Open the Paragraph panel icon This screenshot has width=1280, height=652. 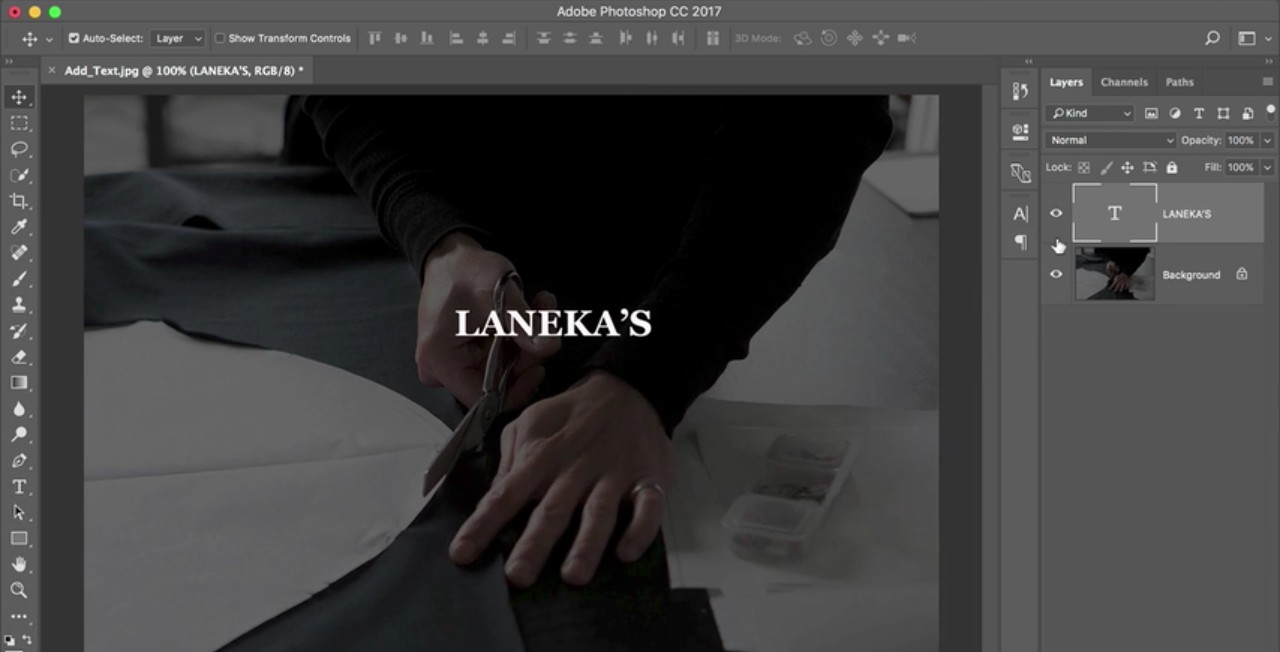(x=1020, y=241)
